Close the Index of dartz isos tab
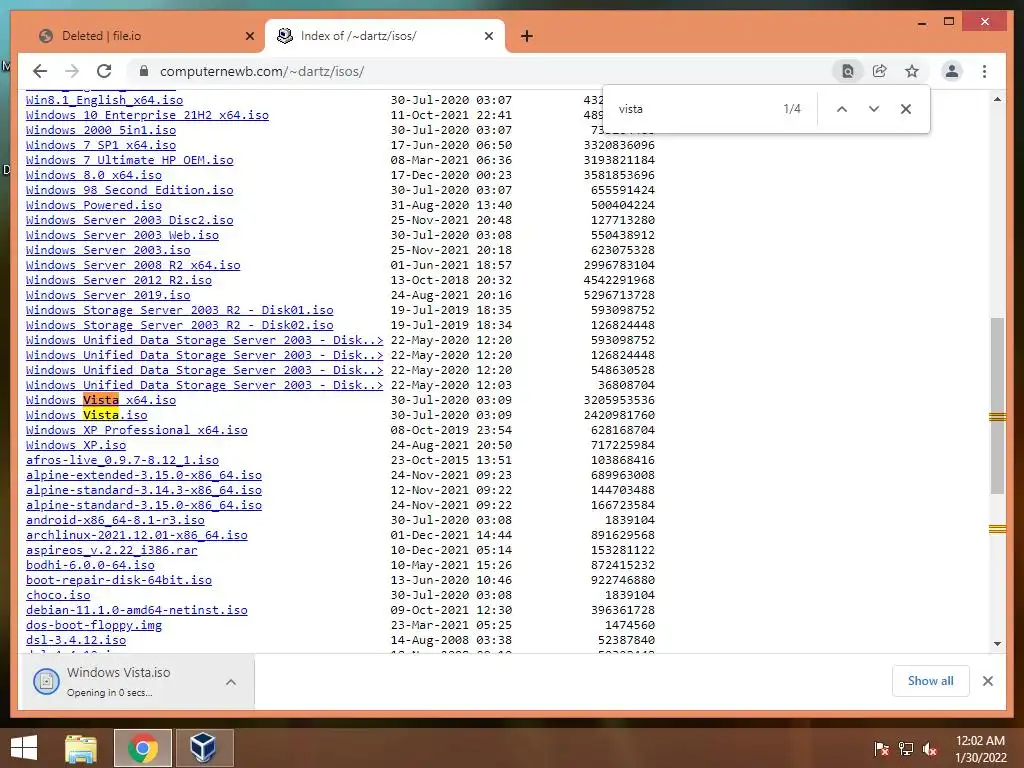 488,36
